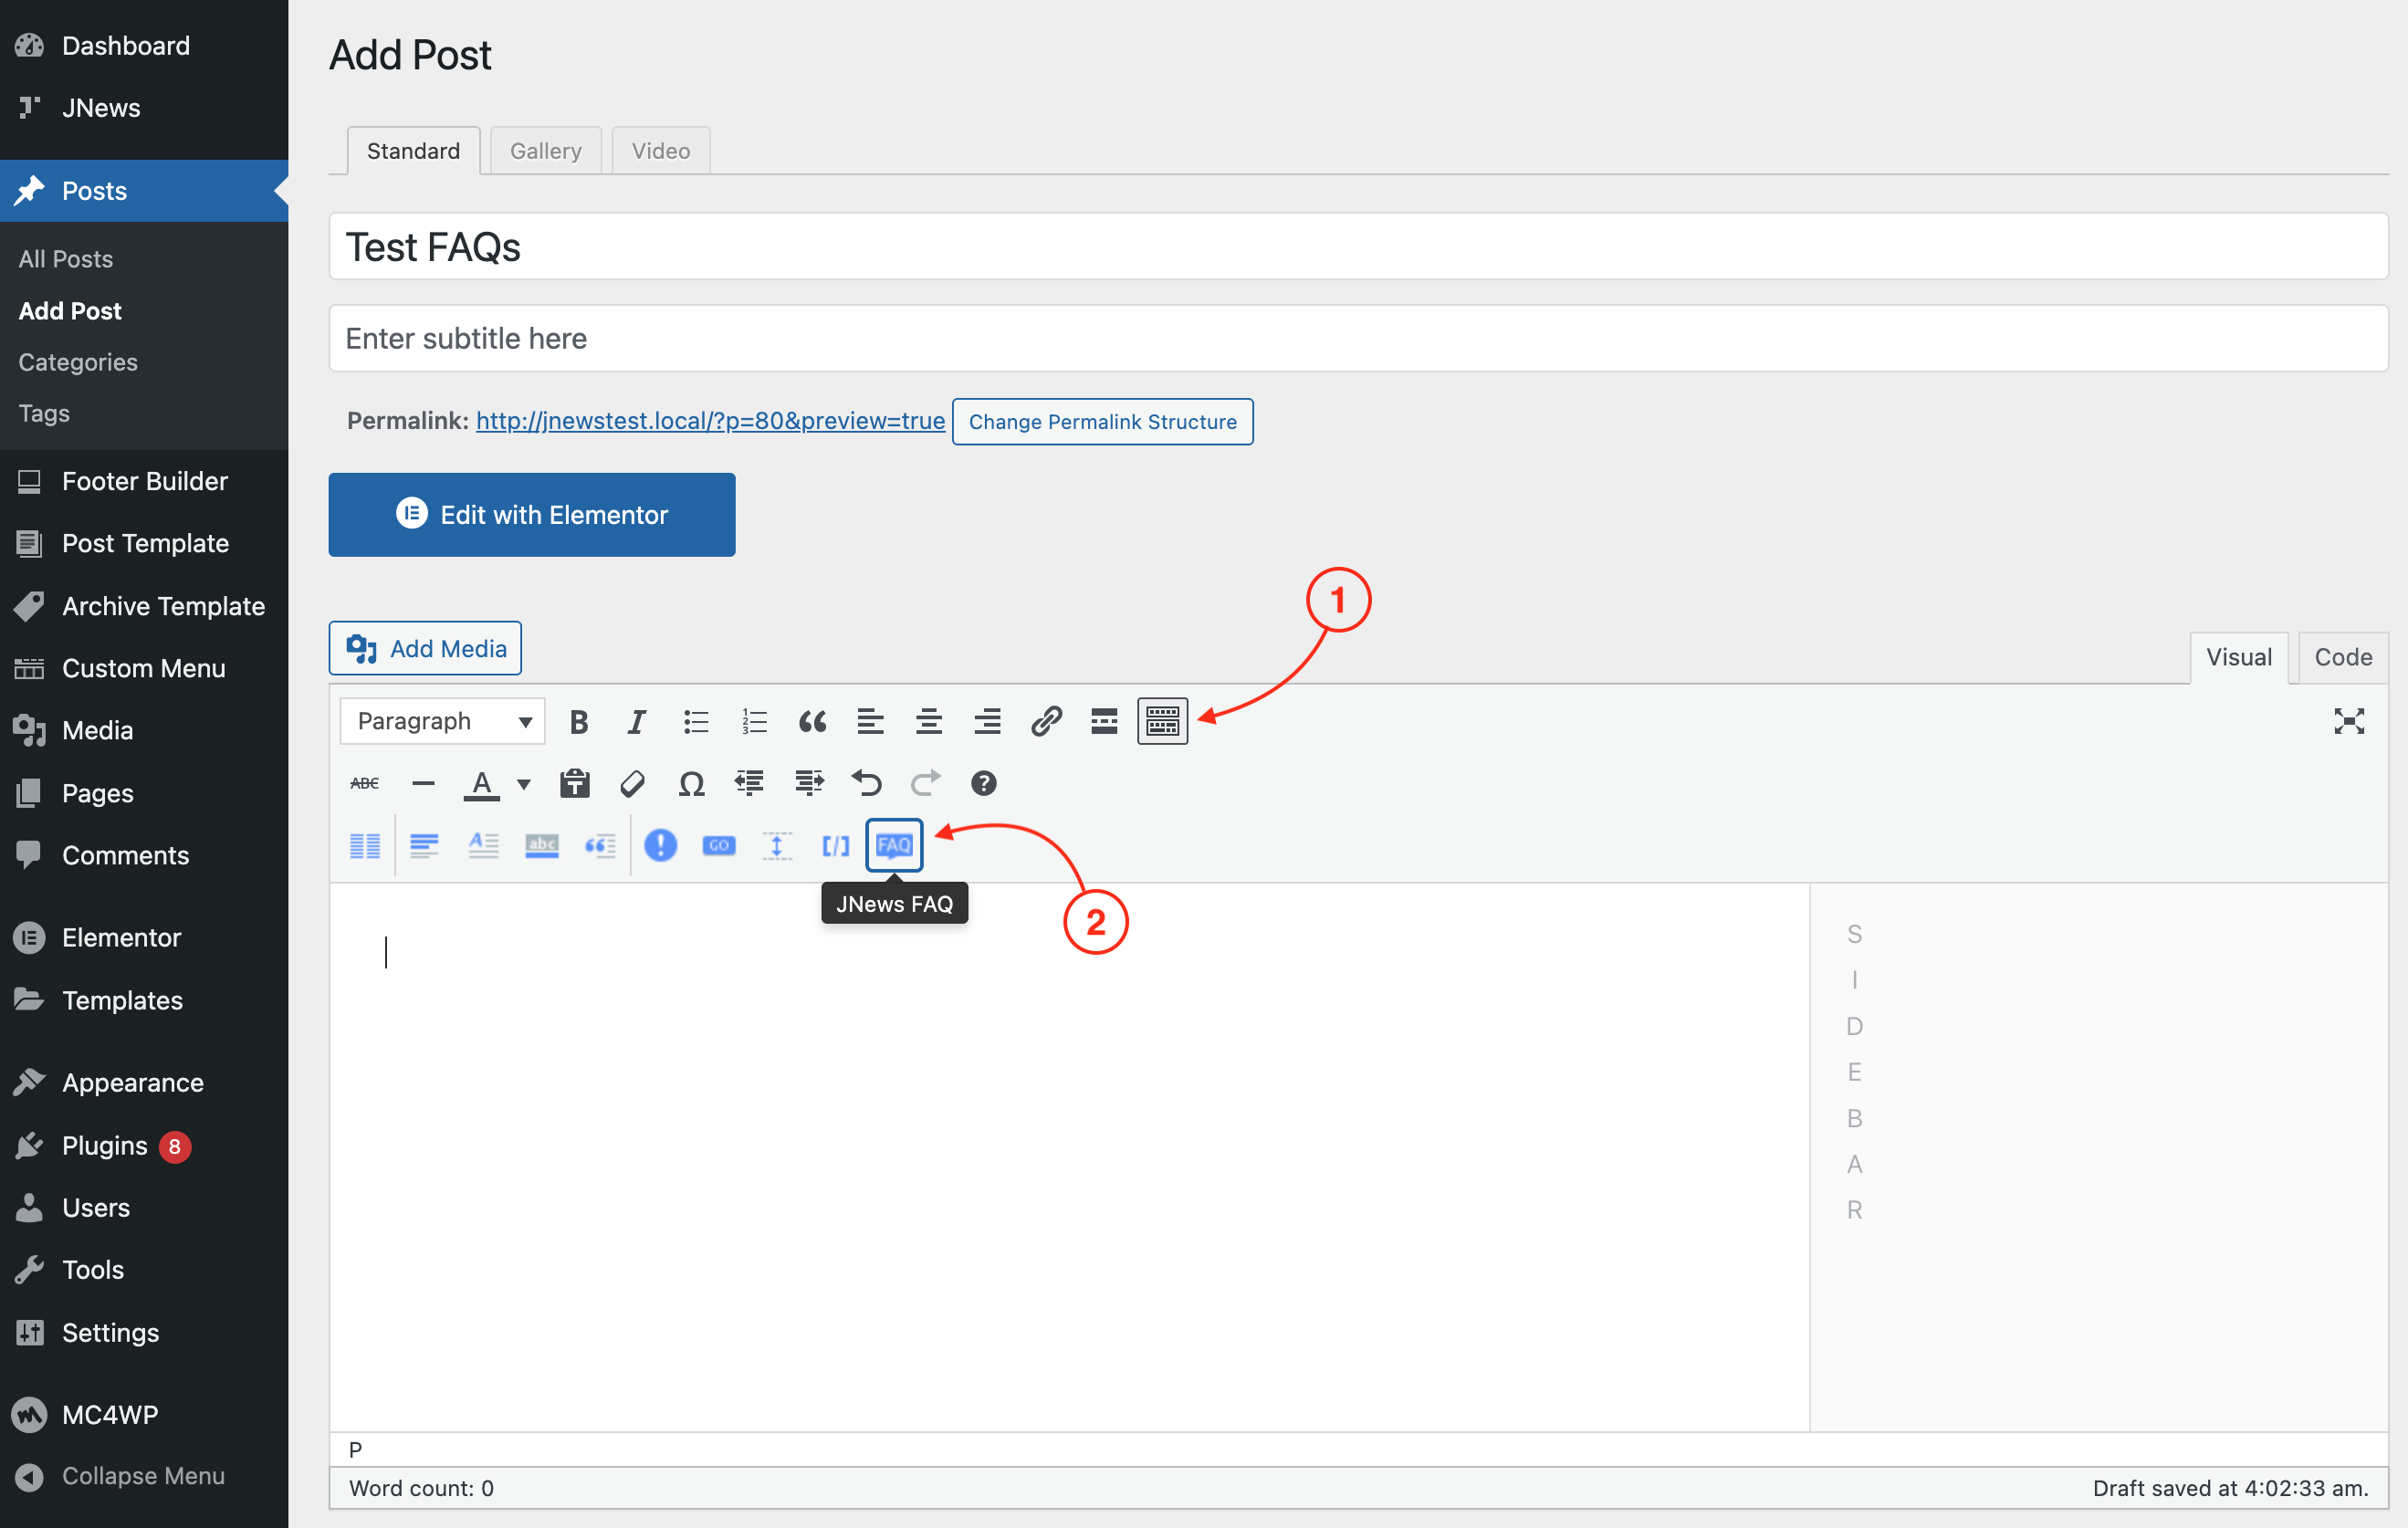The width and height of the screenshot is (2408, 1528).
Task: Toggle bold formatting in editor toolbar
Action: [578, 721]
